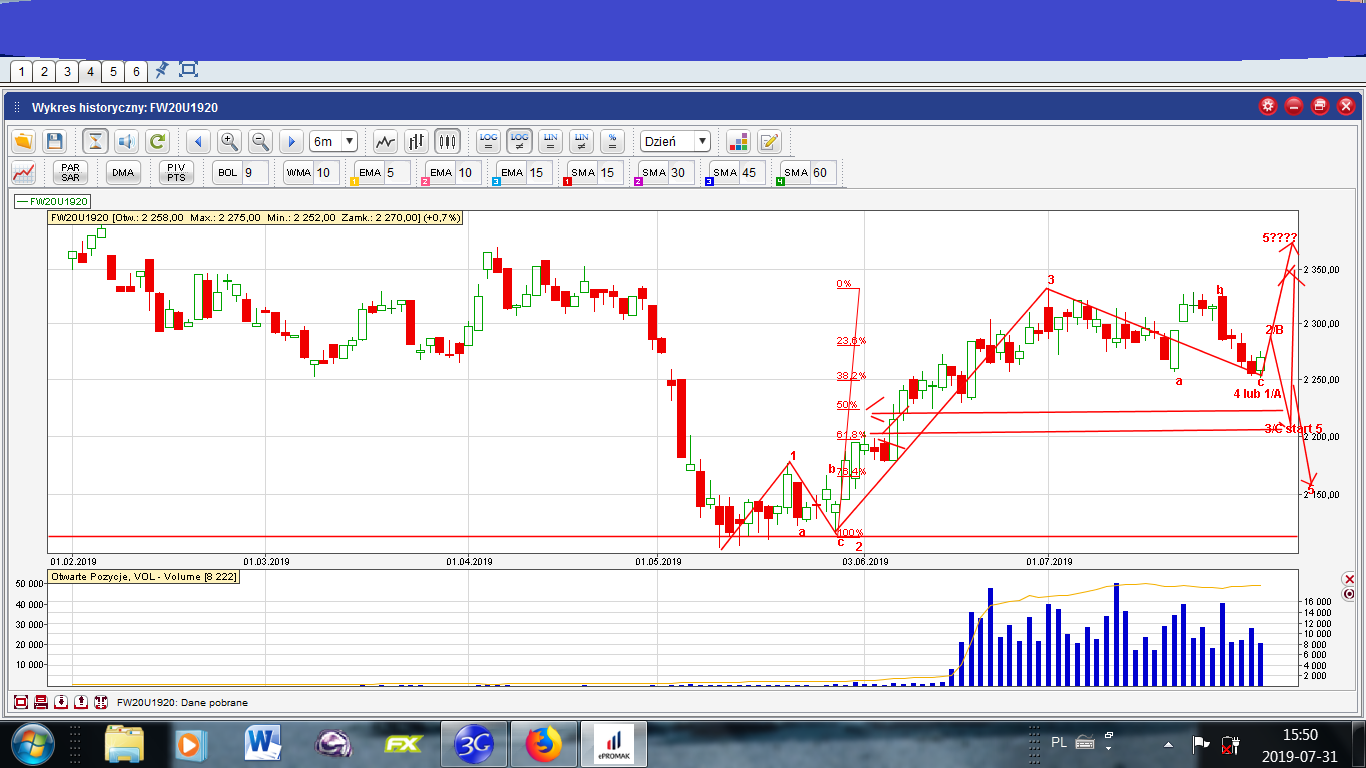Refresh chart data with the green arrow
The height and width of the screenshot is (768, 1366).
click(x=158, y=141)
